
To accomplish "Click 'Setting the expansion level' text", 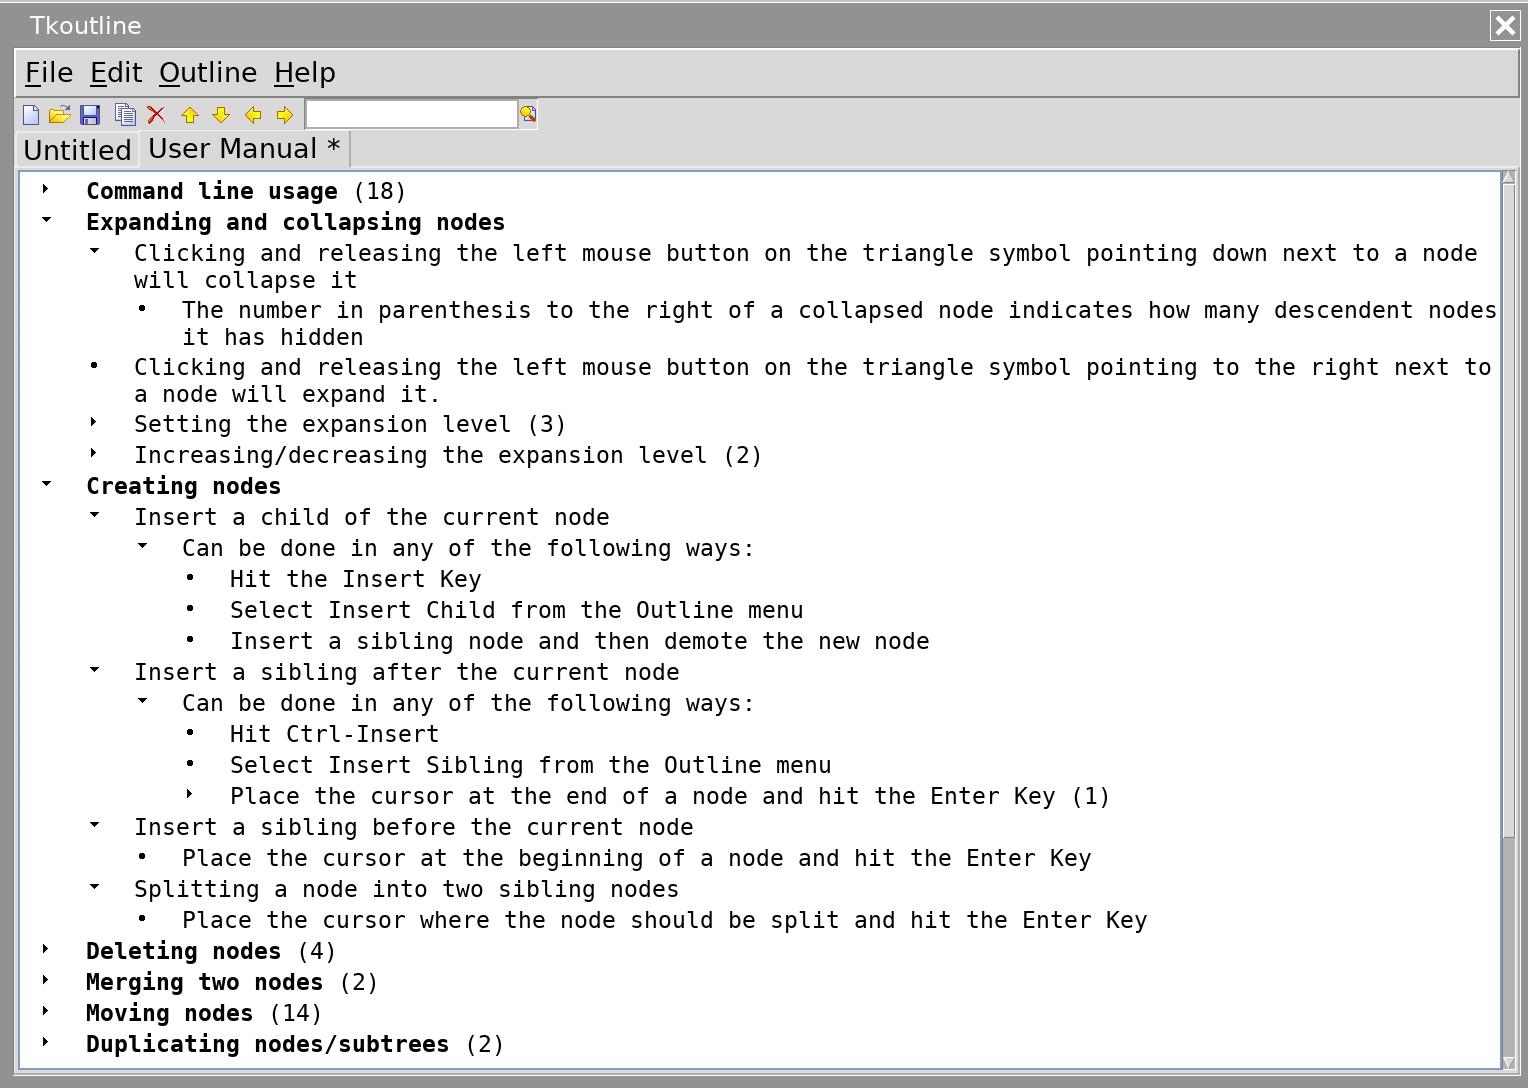I will tap(323, 424).
